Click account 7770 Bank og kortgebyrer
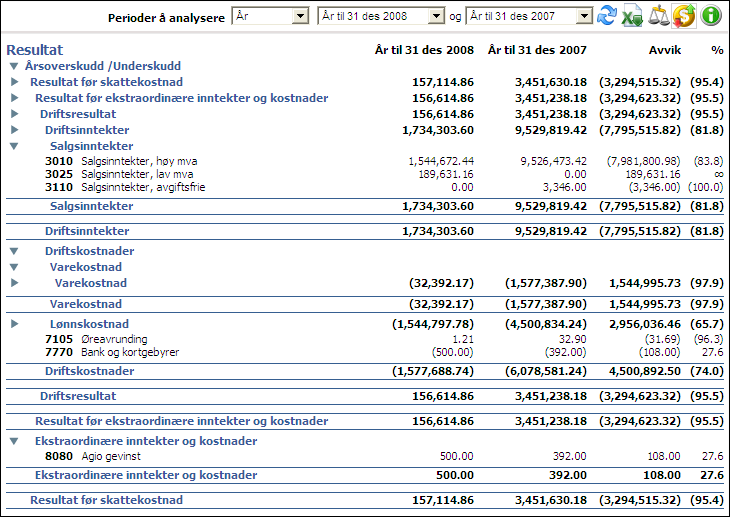The height and width of the screenshot is (517, 730). click(x=112, y=352)
